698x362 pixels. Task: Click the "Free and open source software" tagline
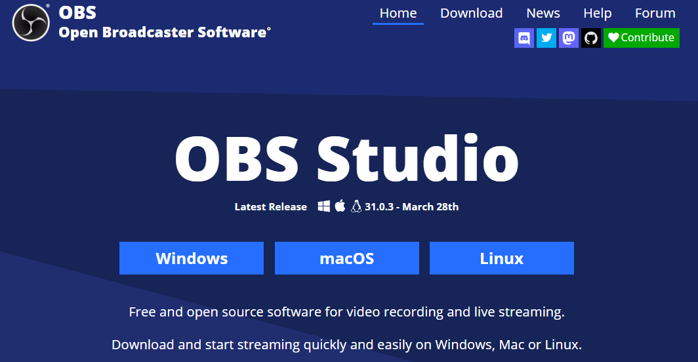(x=347, y=312)
